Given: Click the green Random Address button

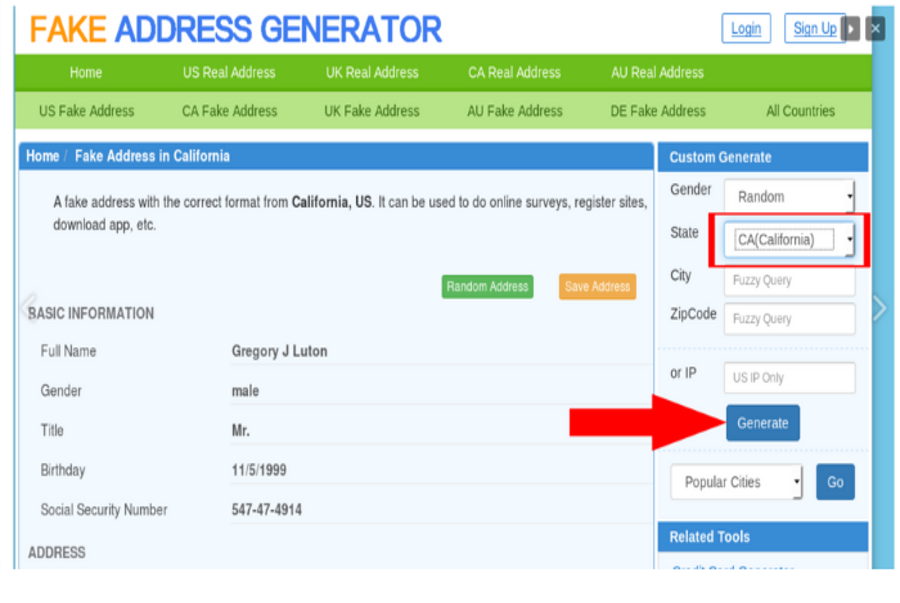Looking at the screenshot, I should click(487, 287).
